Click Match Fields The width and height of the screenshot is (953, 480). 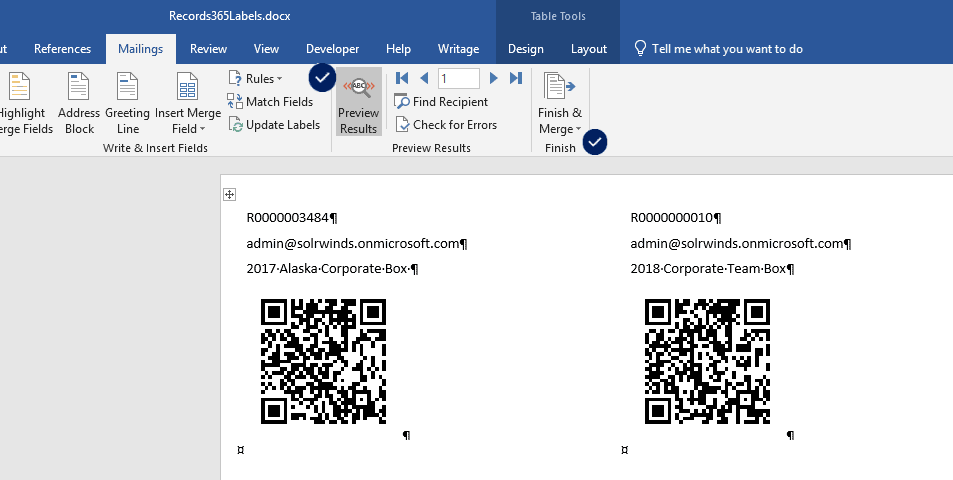tap(270, 101)
